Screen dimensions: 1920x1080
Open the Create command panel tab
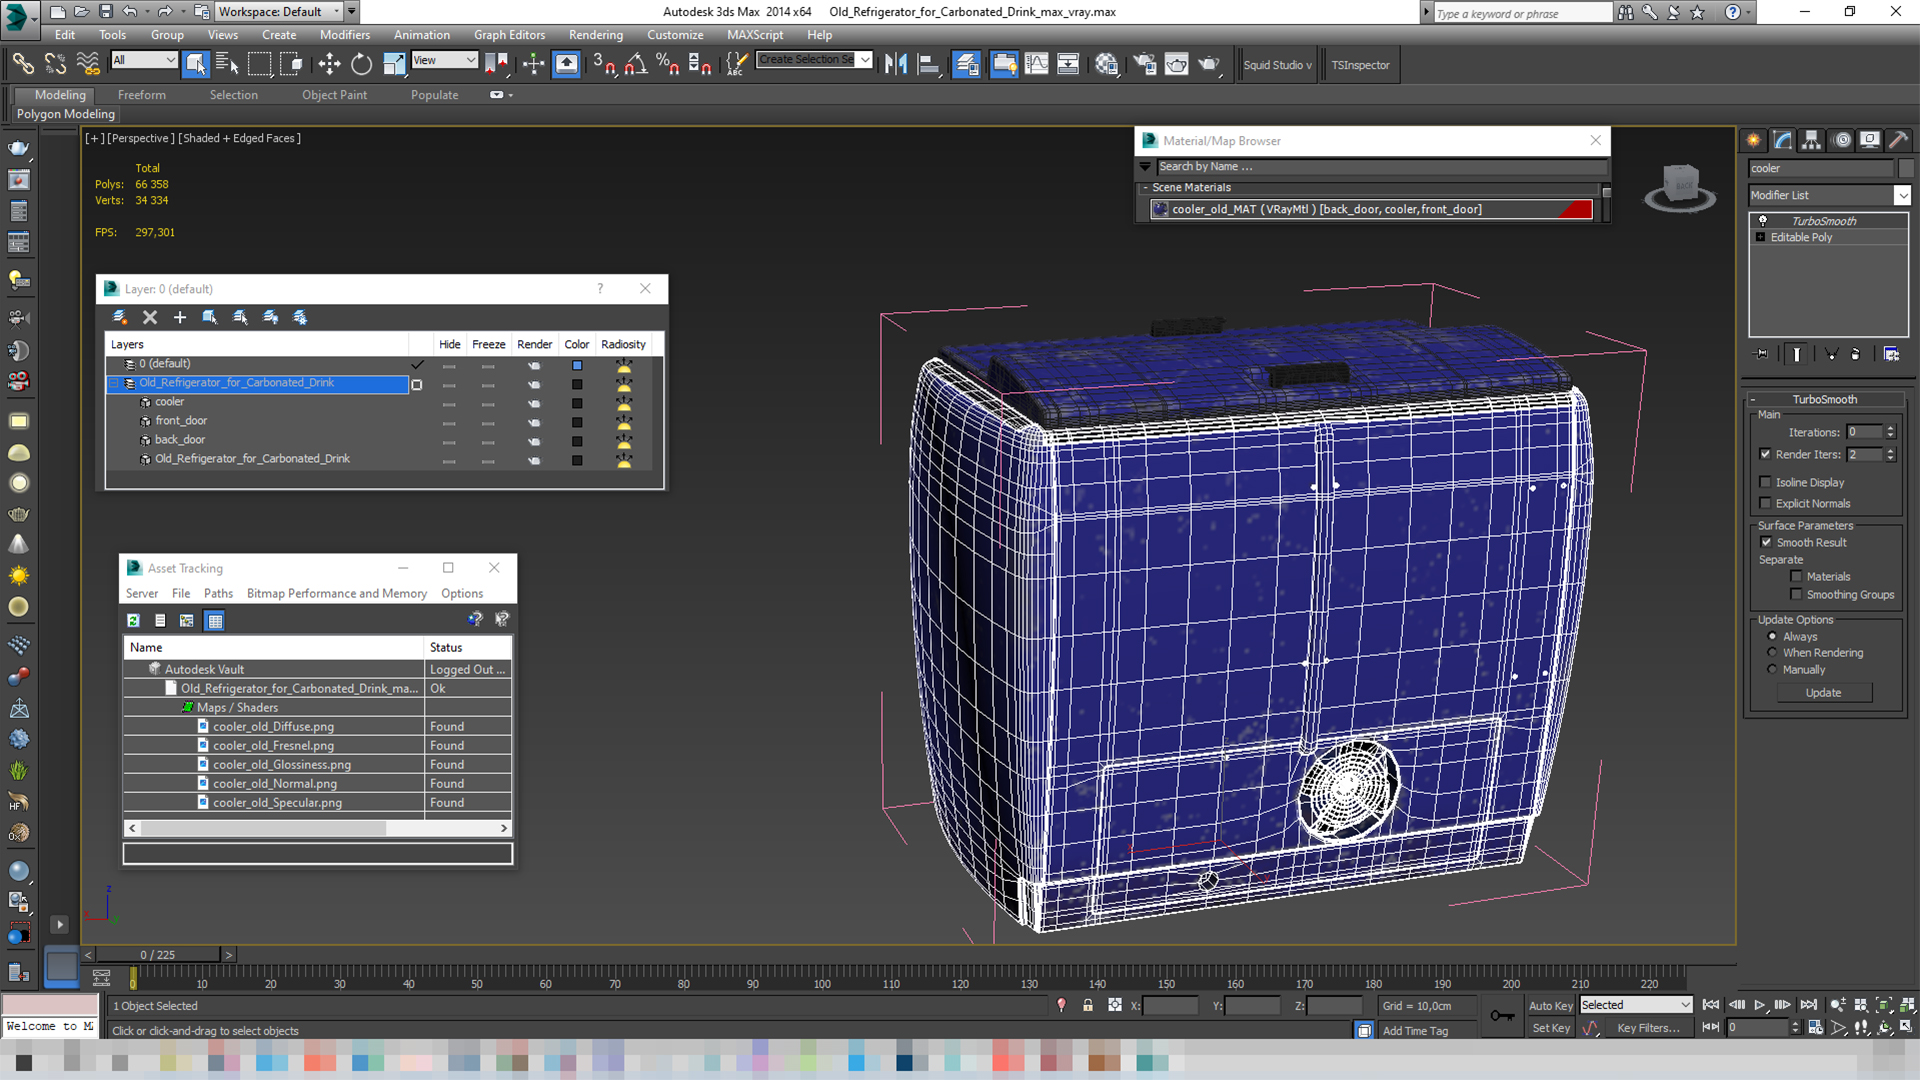[1753, 140]
